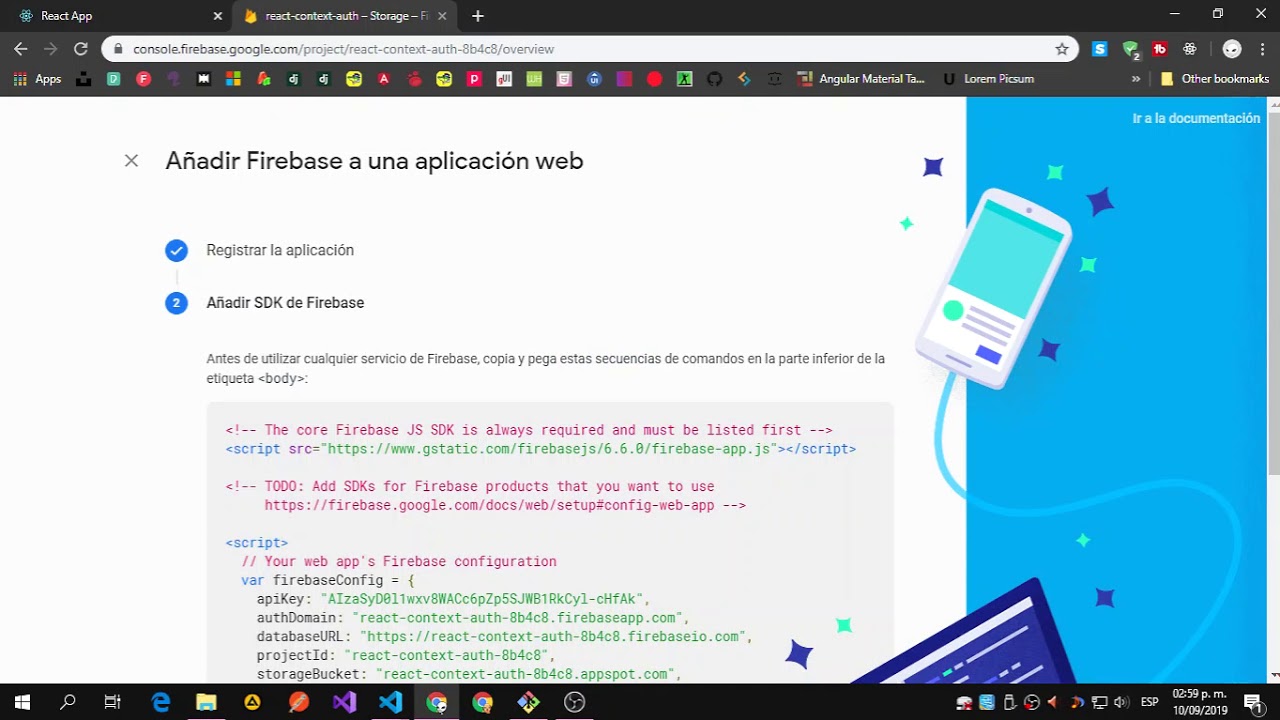1280x720 pixels.
Task: Open File Explorer from the taskbar
Action: (x=206, y=702)
